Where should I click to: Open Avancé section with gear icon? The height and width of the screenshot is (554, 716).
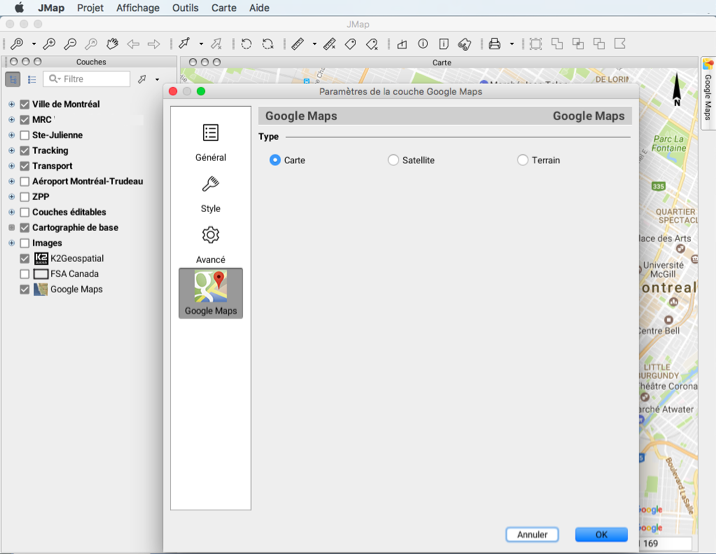[211, 245]
